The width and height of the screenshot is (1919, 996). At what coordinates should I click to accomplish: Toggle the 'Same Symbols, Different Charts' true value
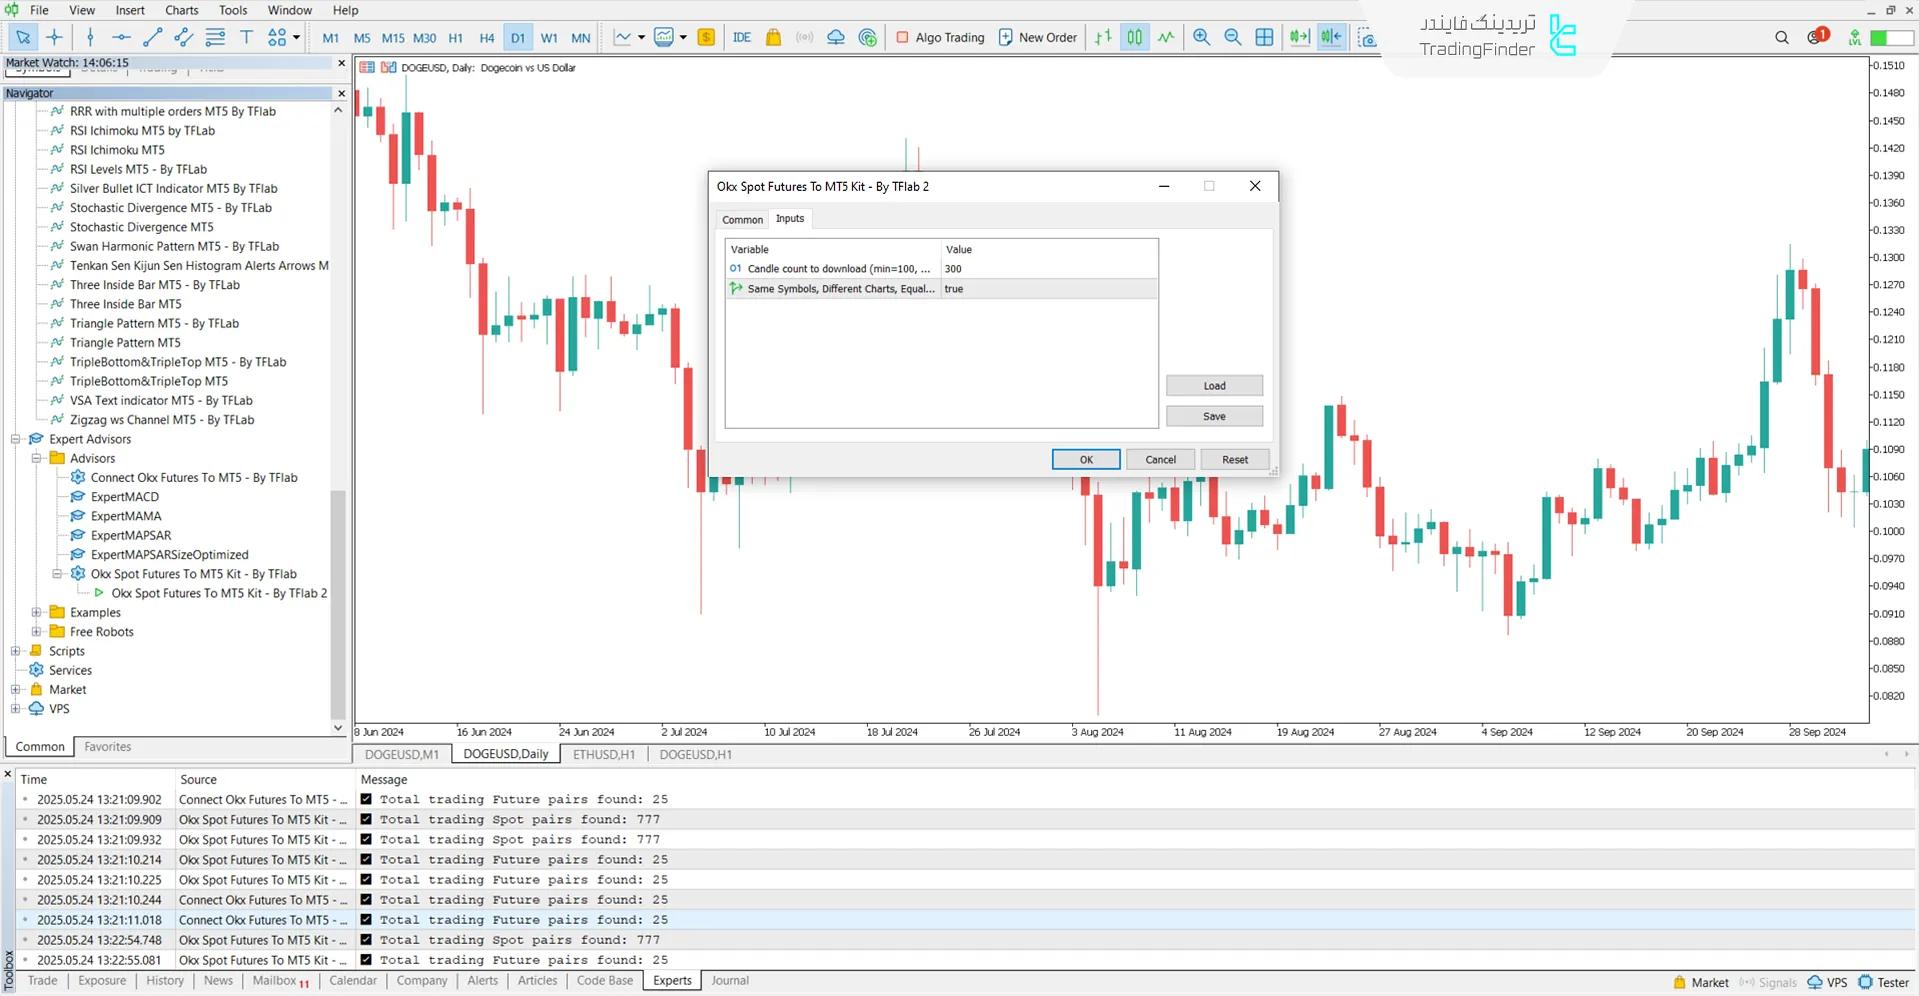(x=1048, y=289)
